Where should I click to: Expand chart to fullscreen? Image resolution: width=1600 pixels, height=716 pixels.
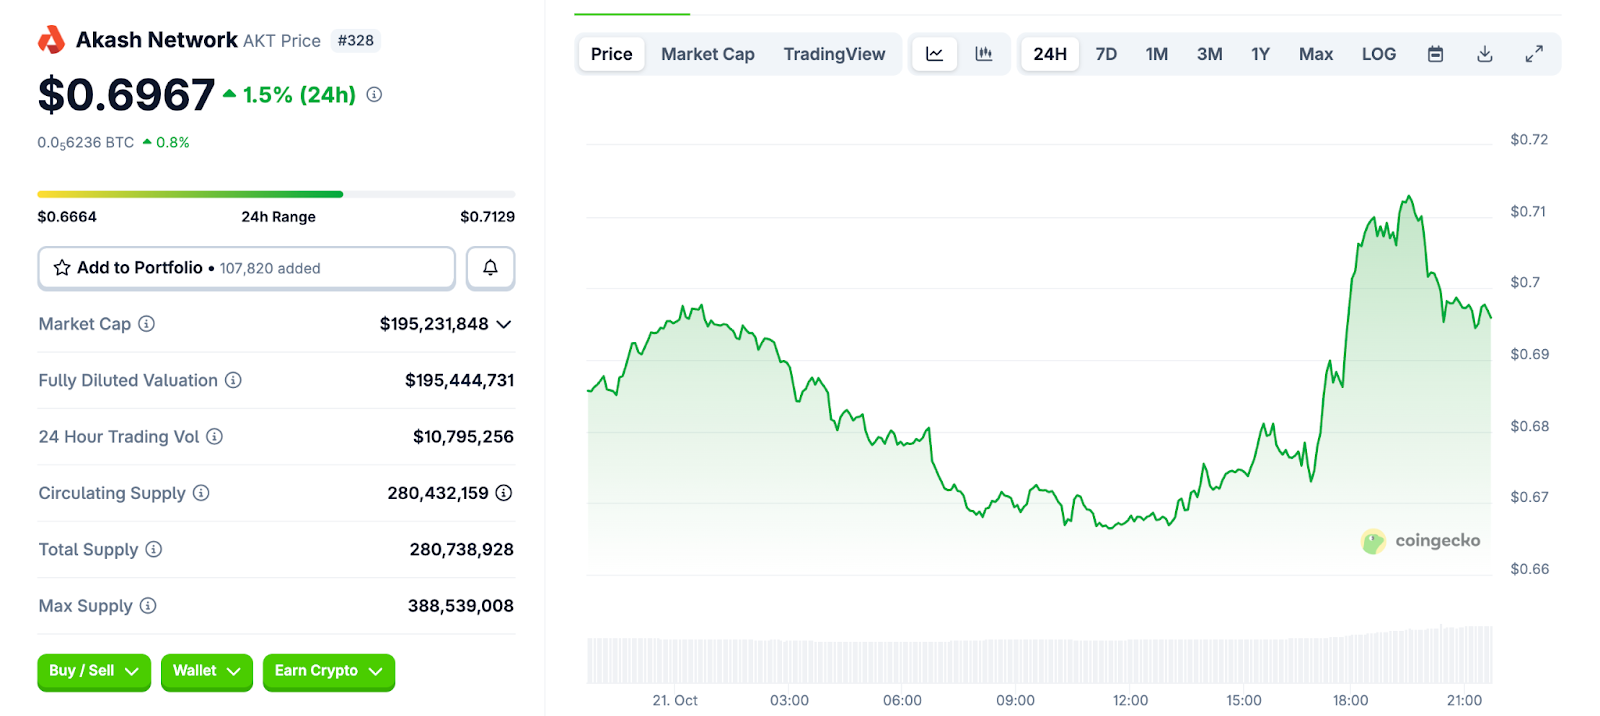1534,54
